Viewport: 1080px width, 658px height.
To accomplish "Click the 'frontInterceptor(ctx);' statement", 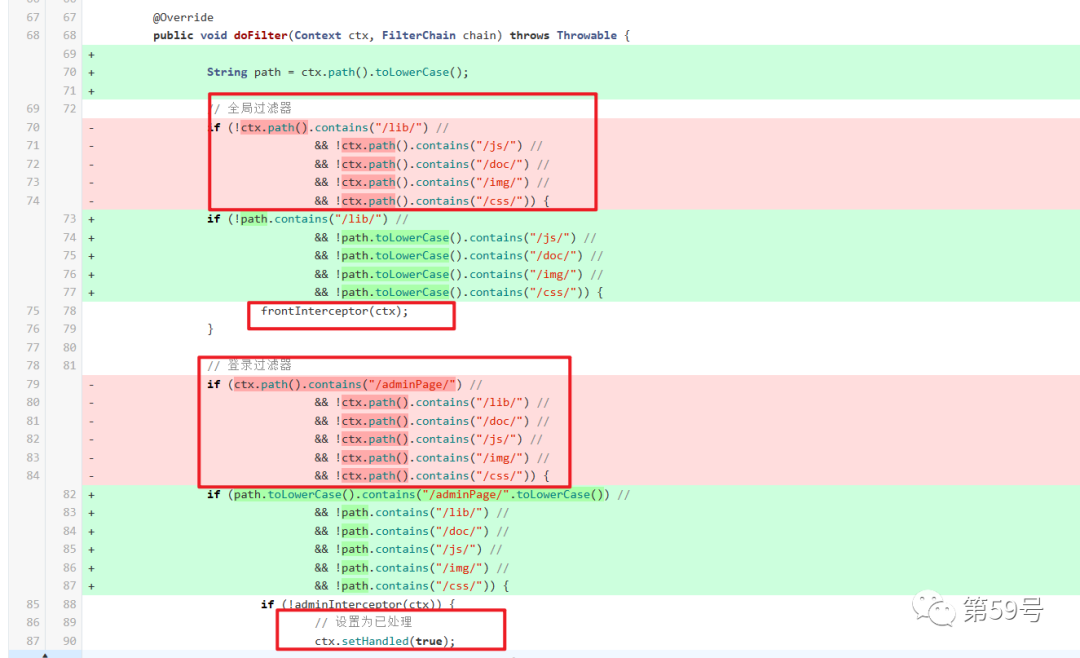I will click(335, 311).
